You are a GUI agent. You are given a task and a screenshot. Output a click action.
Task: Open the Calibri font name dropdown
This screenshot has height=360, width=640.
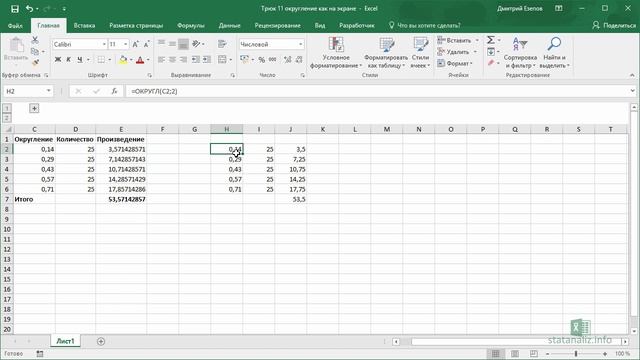tap(104, 44)
